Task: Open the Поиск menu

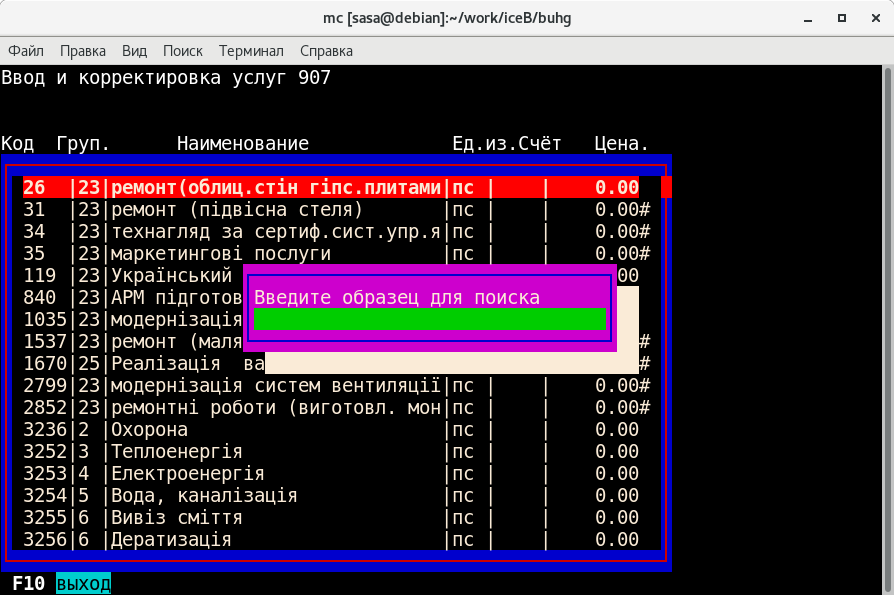Action: (182, 50)
